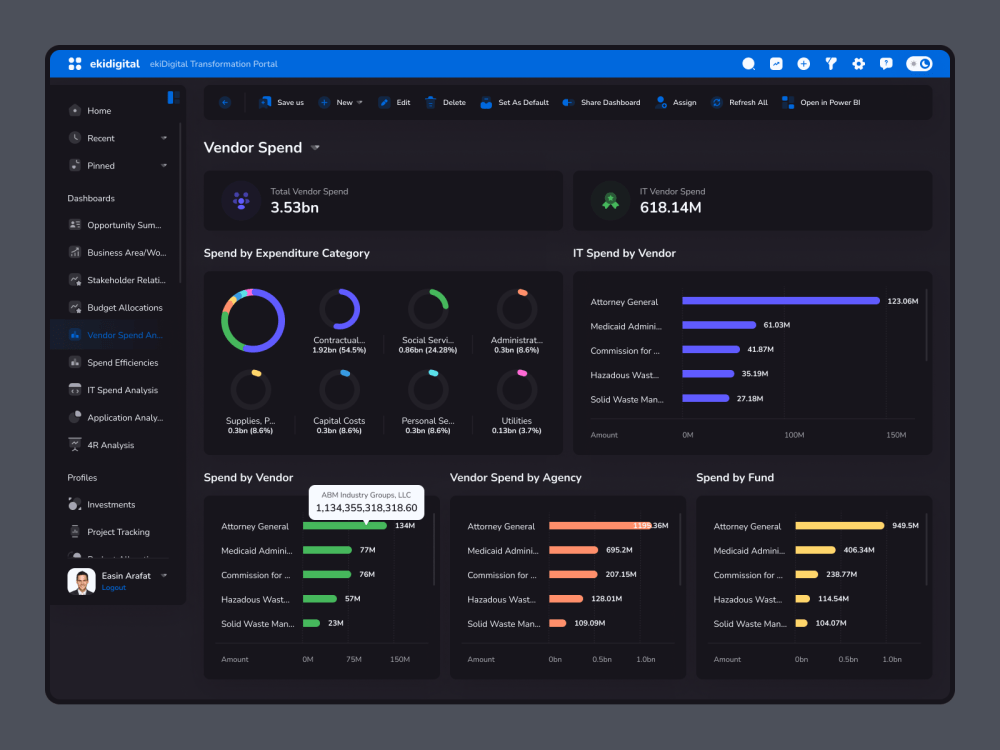The height and width of the screenshot is (750, 1000).
Task: Click Open in Power BI
Action: [x=821, y=102]
